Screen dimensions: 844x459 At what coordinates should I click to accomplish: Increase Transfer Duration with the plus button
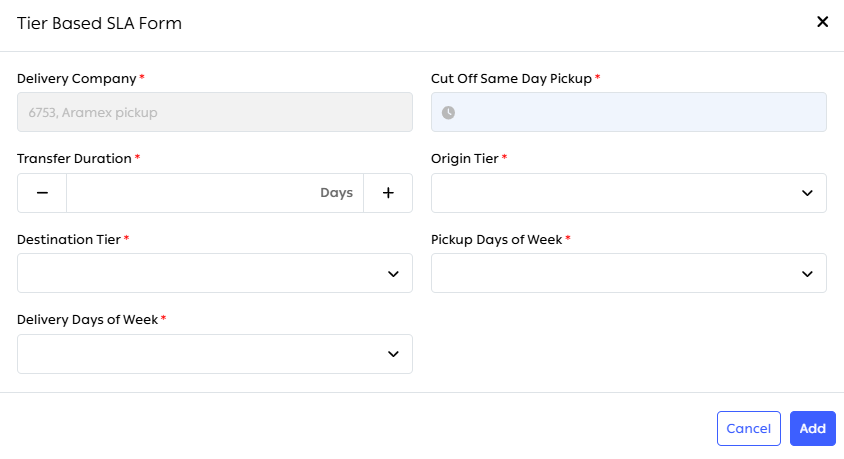(x=388, y=193)
